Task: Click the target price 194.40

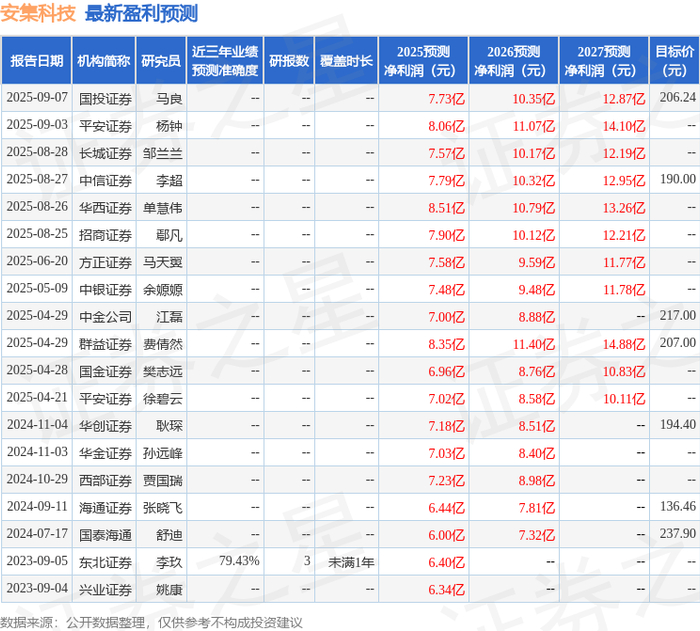Action: pos(678,424)
